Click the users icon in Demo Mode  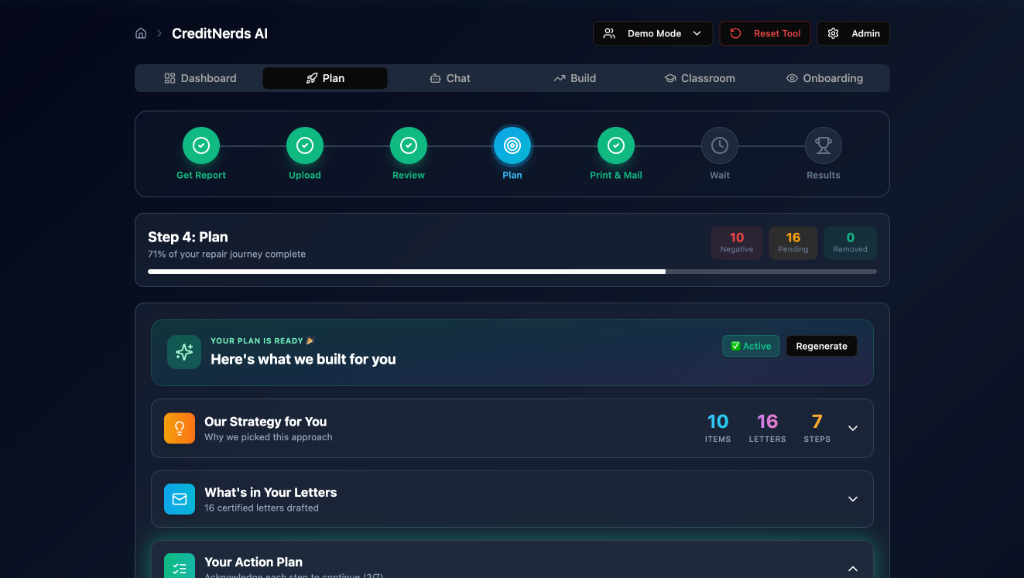click(609, 33)
